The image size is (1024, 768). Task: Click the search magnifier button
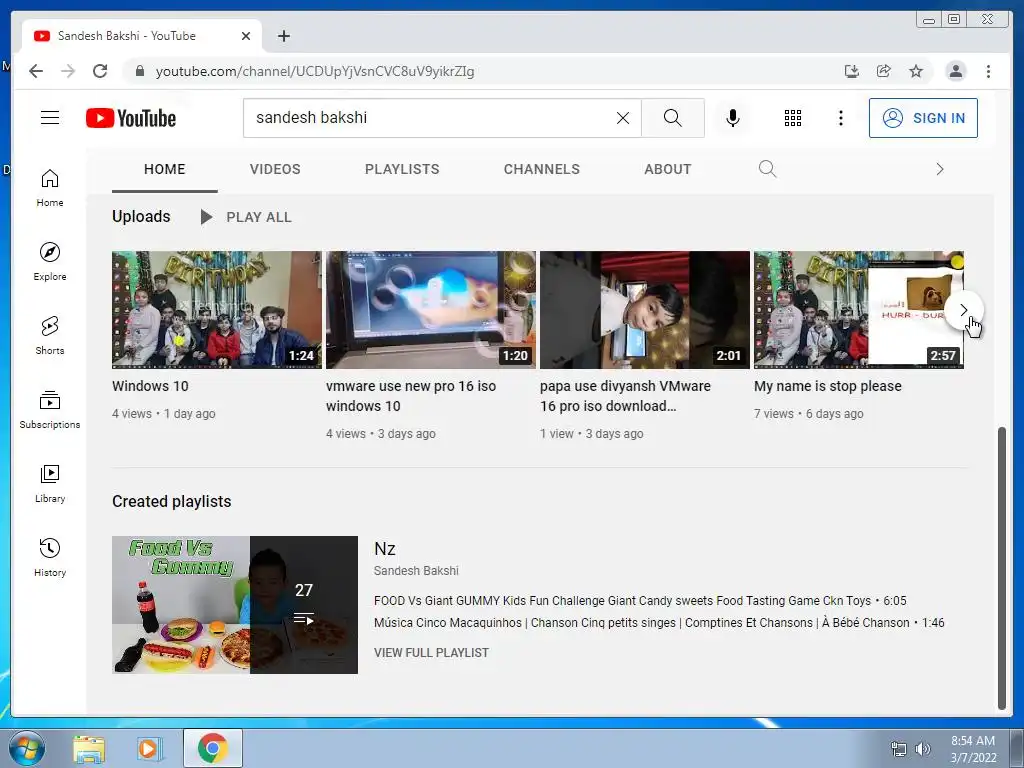pos(673,118)
